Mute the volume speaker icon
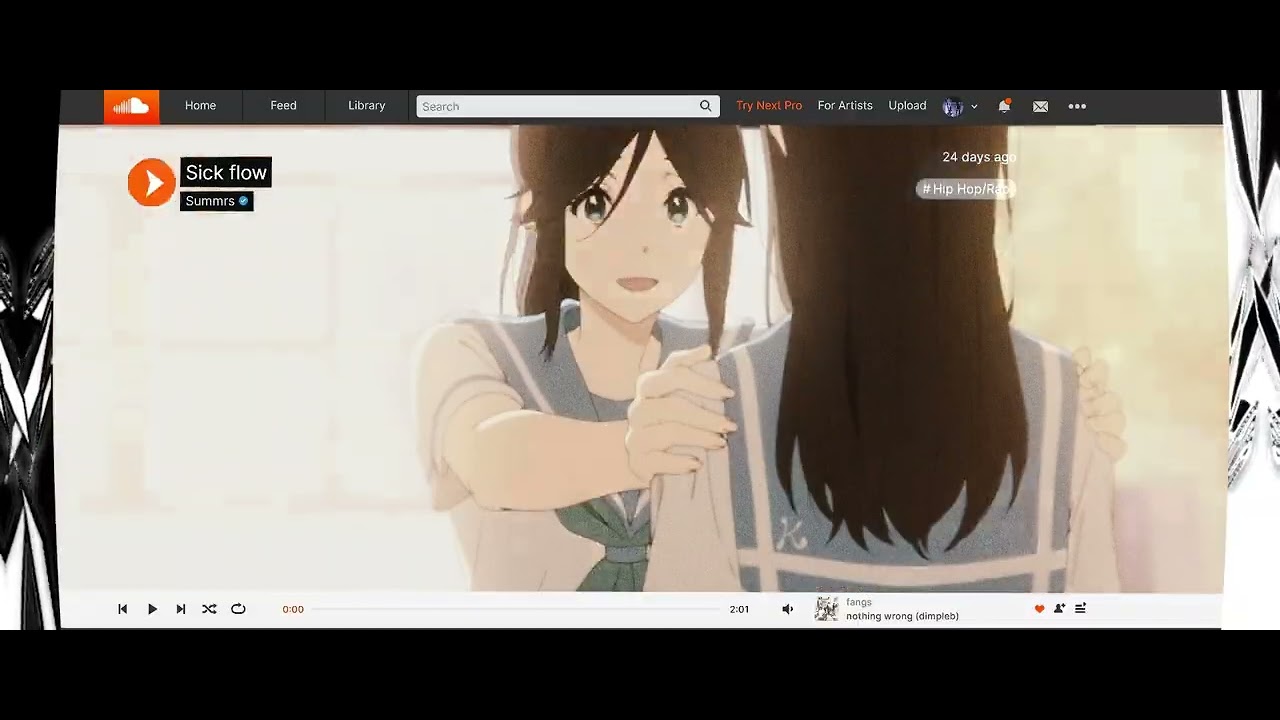This screenshot has height=720, width=1280. click(x=788, y=609)
